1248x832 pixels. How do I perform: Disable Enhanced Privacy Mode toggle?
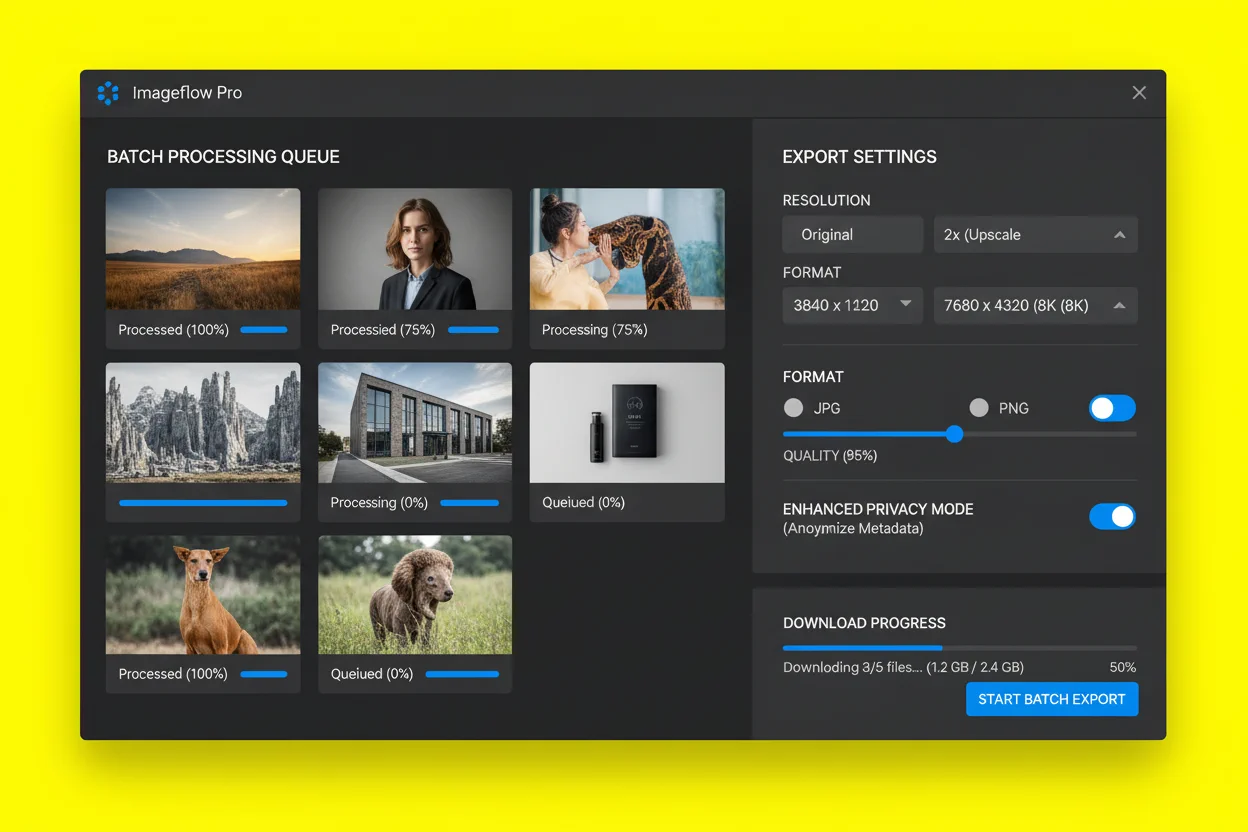click(x=1112, y=517)
